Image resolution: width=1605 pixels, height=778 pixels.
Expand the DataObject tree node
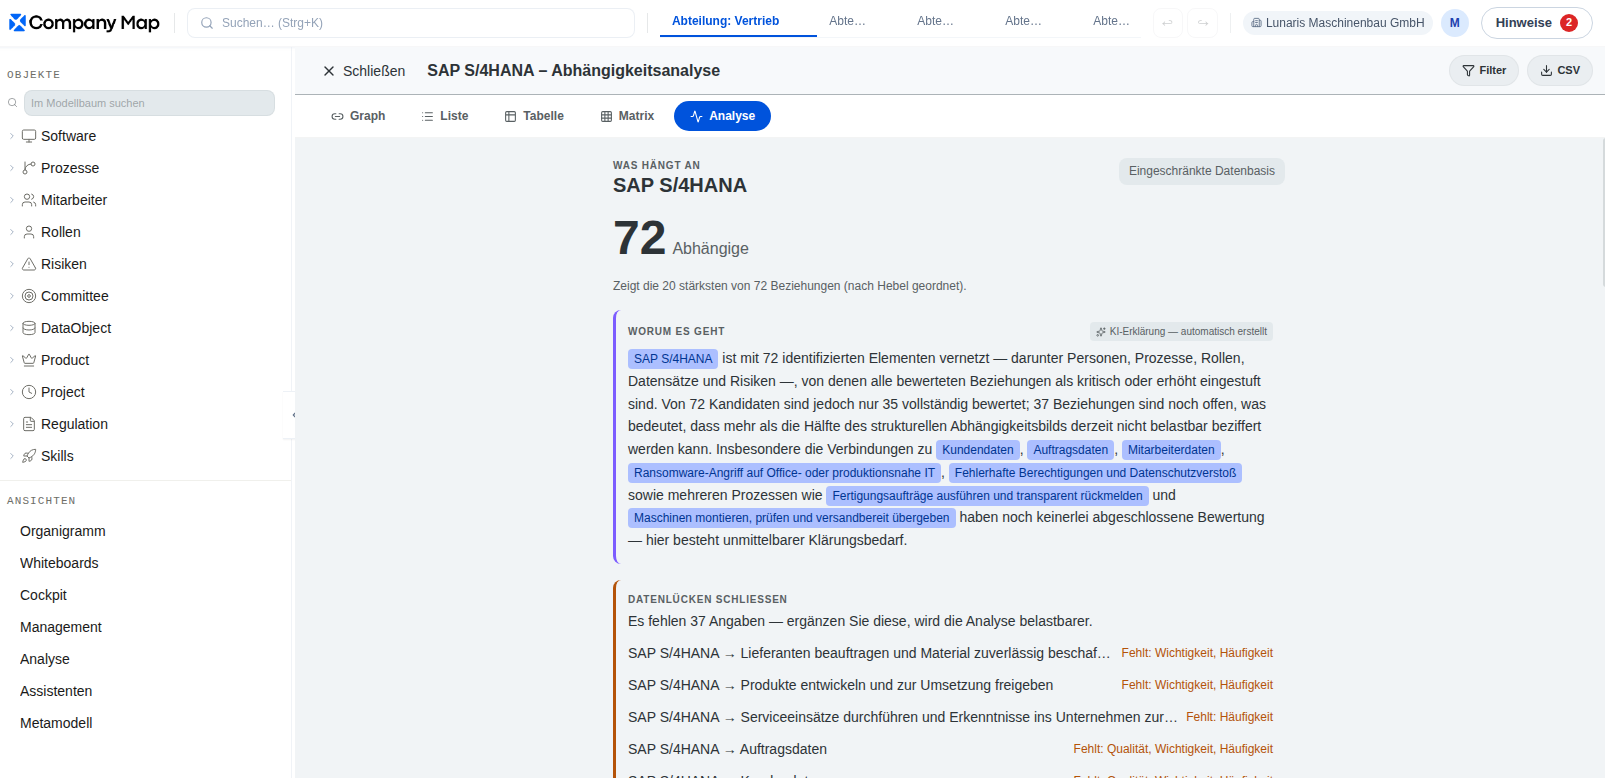pyautogui.click(x=12, y=328)
